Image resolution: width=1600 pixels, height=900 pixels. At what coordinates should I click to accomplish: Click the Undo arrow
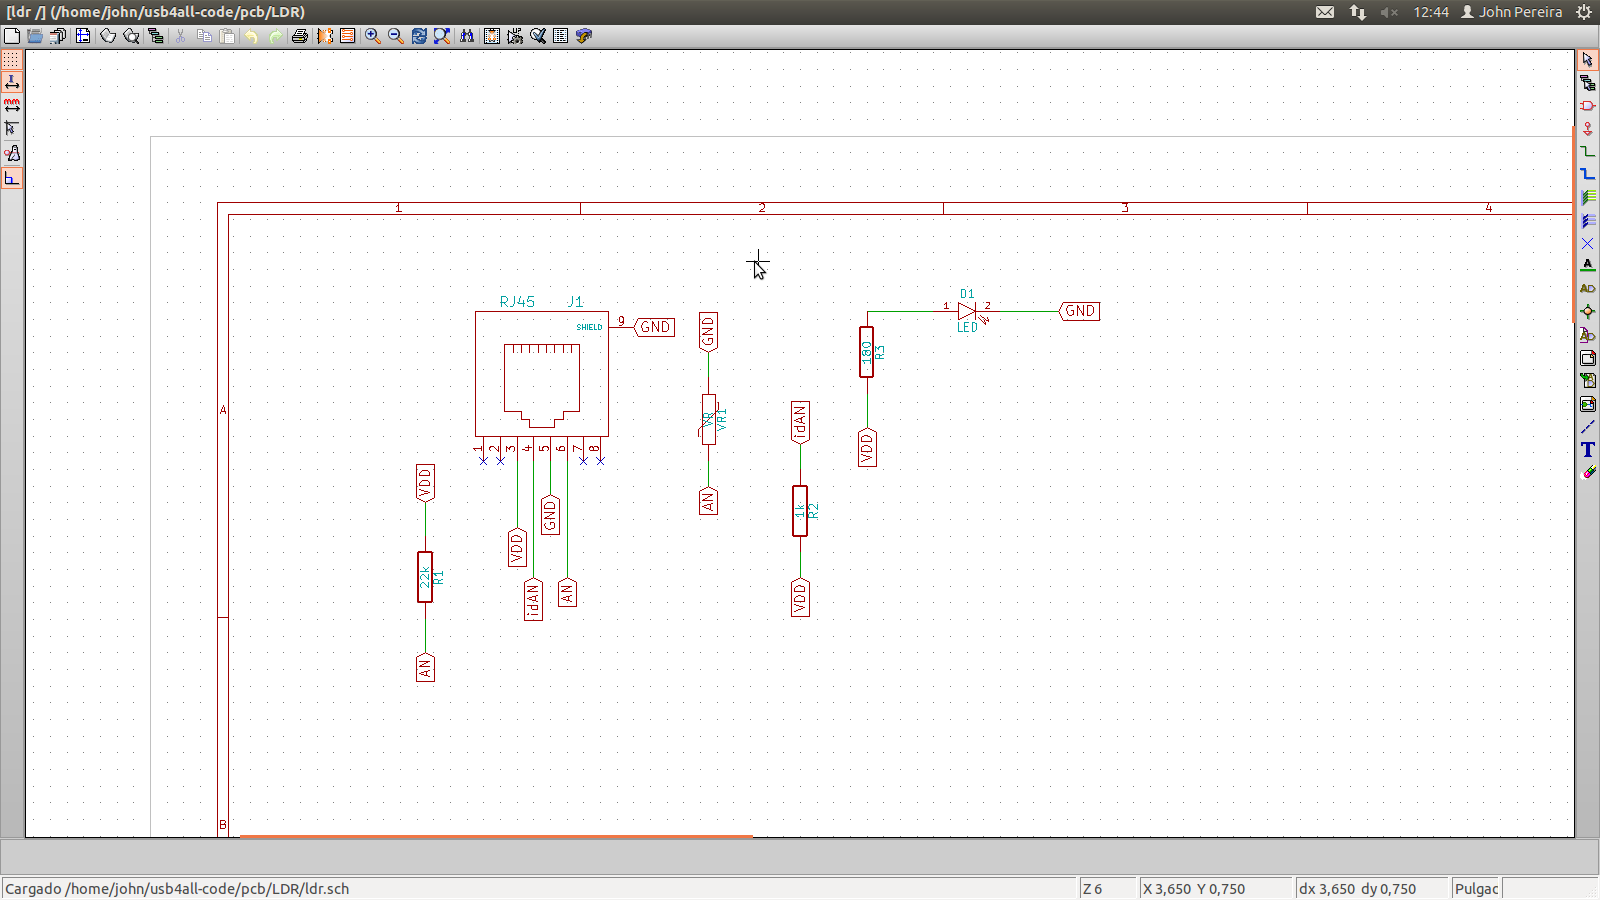pyautogui.click(x=251, y=36)
